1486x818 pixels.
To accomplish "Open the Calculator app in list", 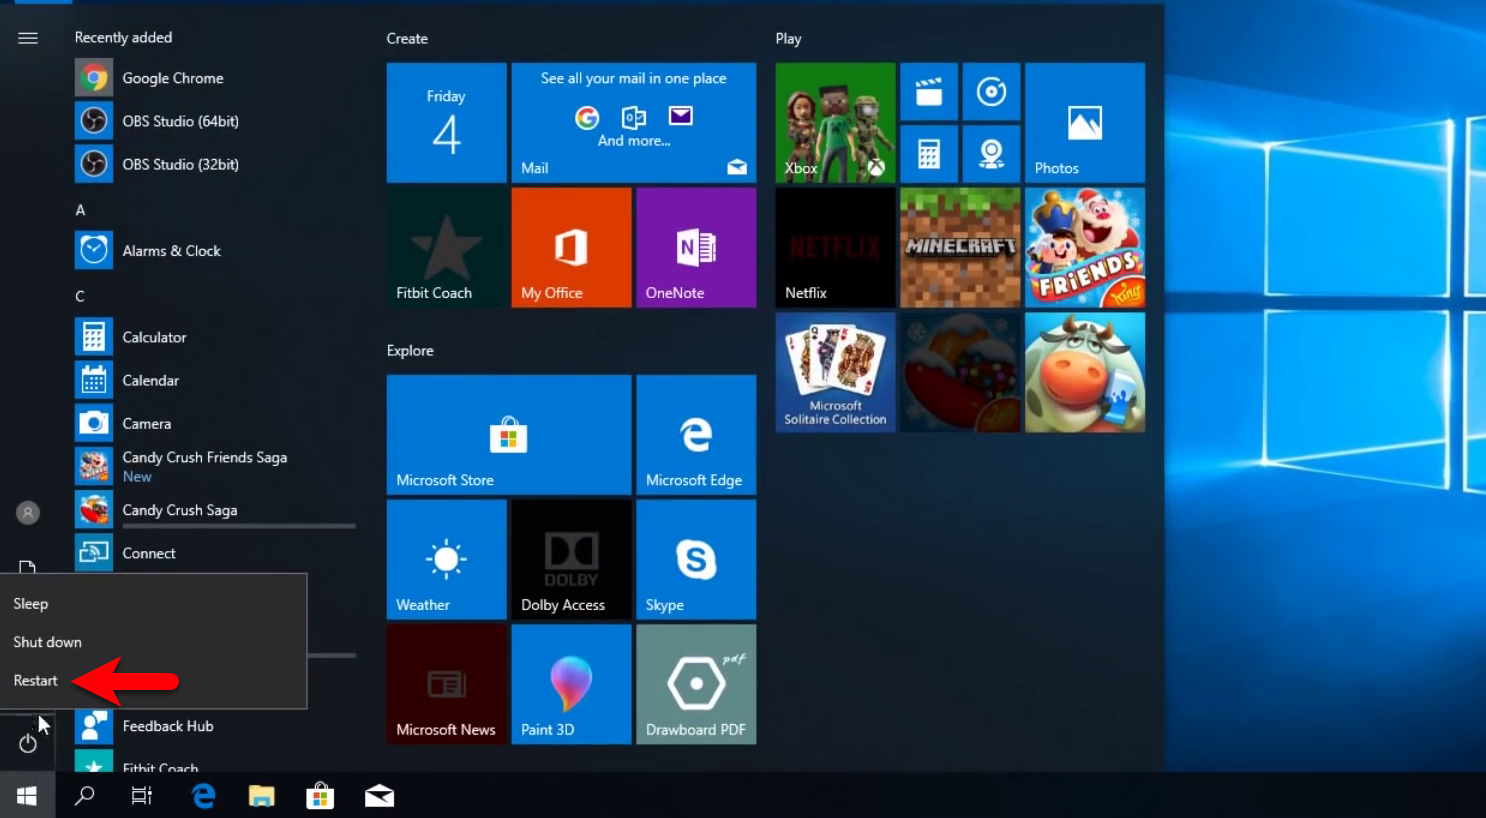I will click(214, 337).
